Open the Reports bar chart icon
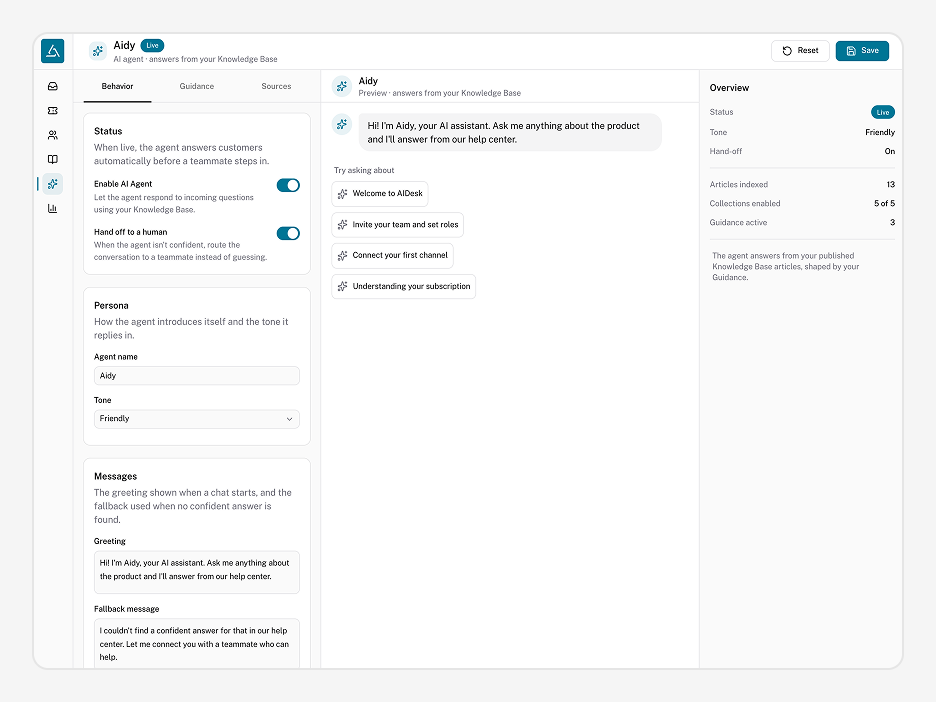 click(x=53, y=208)
